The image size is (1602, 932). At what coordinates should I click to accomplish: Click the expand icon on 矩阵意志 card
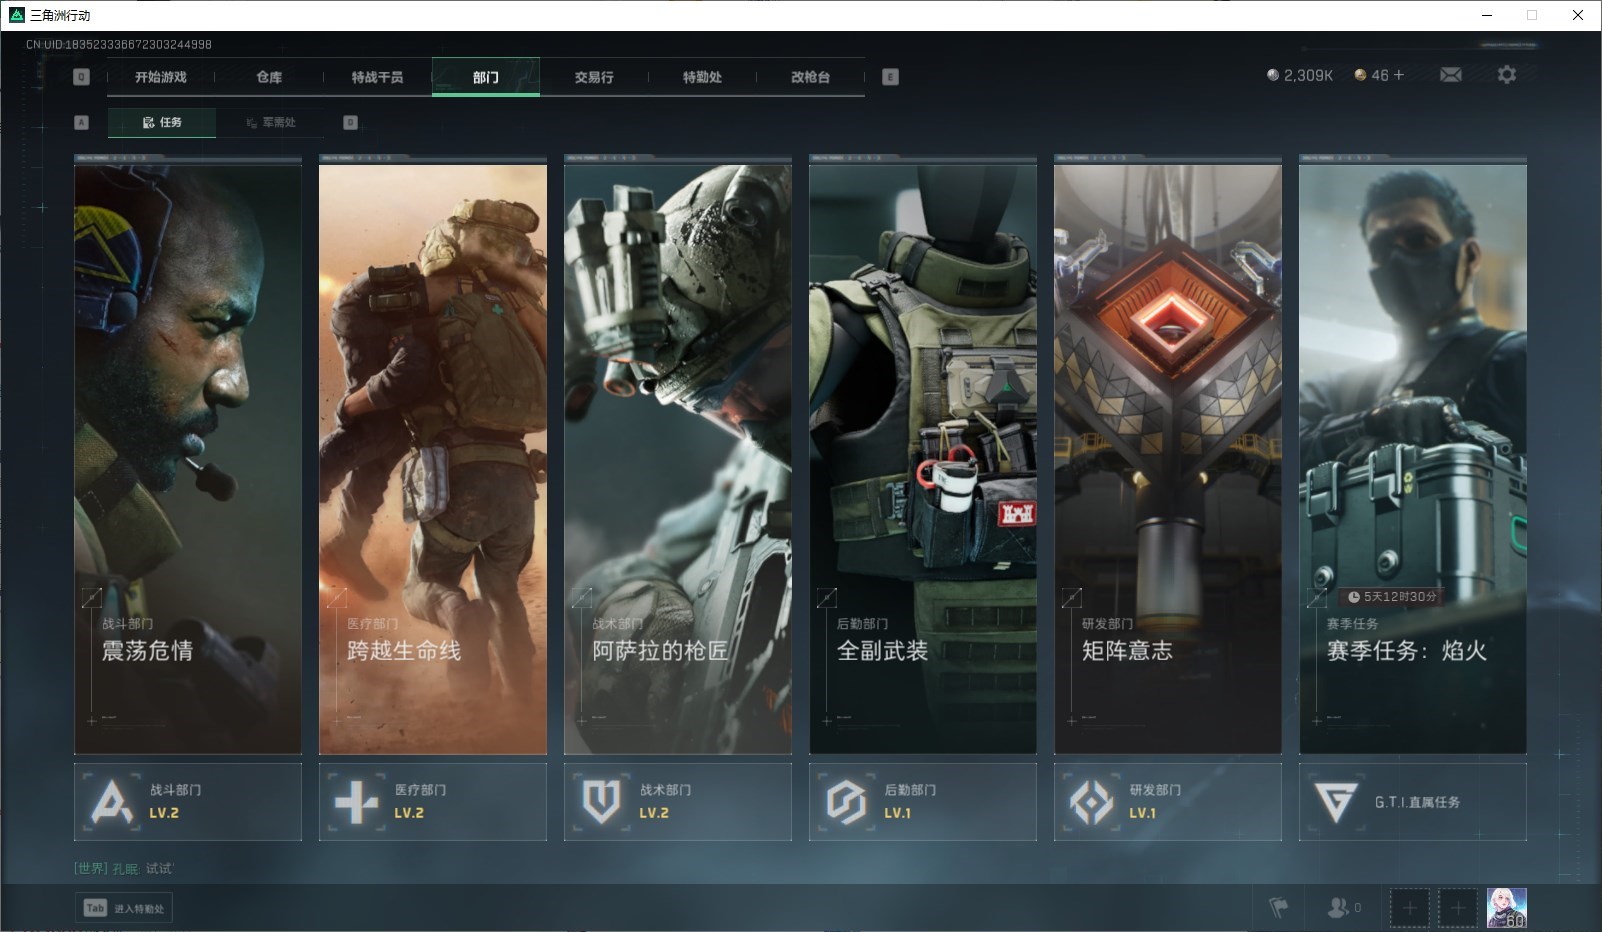1071,598
